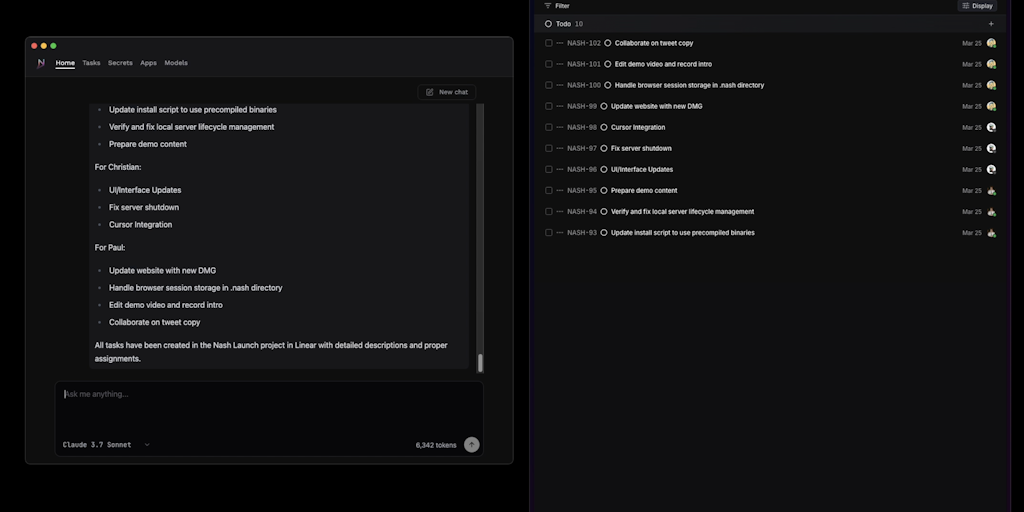Click assignee avatar on NASH-102 row
The height and width of the screenshot is (512, 1024).
(x=991, y=43)
